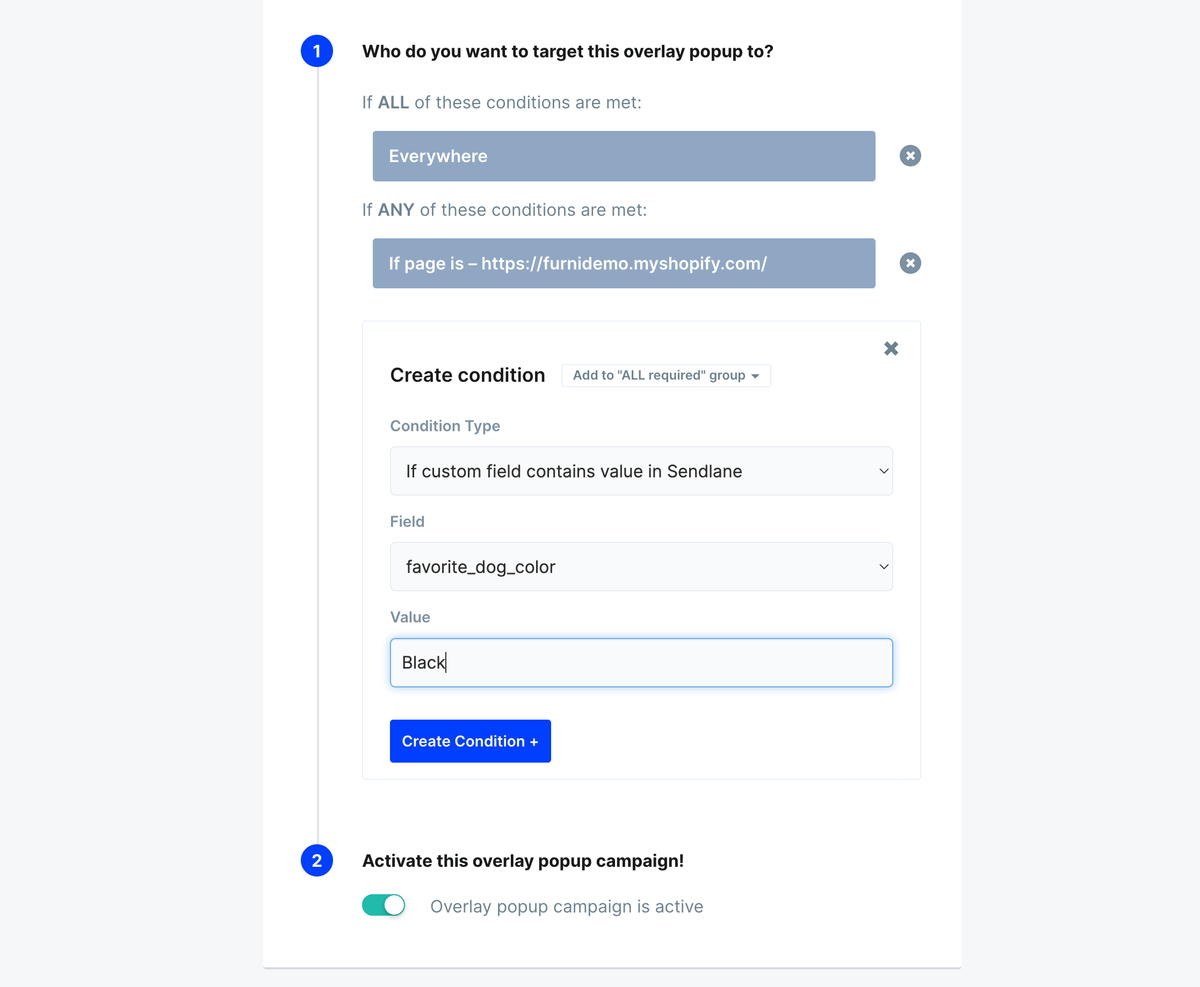Click the step 1 number badge
1200x987 pixels.
click(x=317, y=51)
